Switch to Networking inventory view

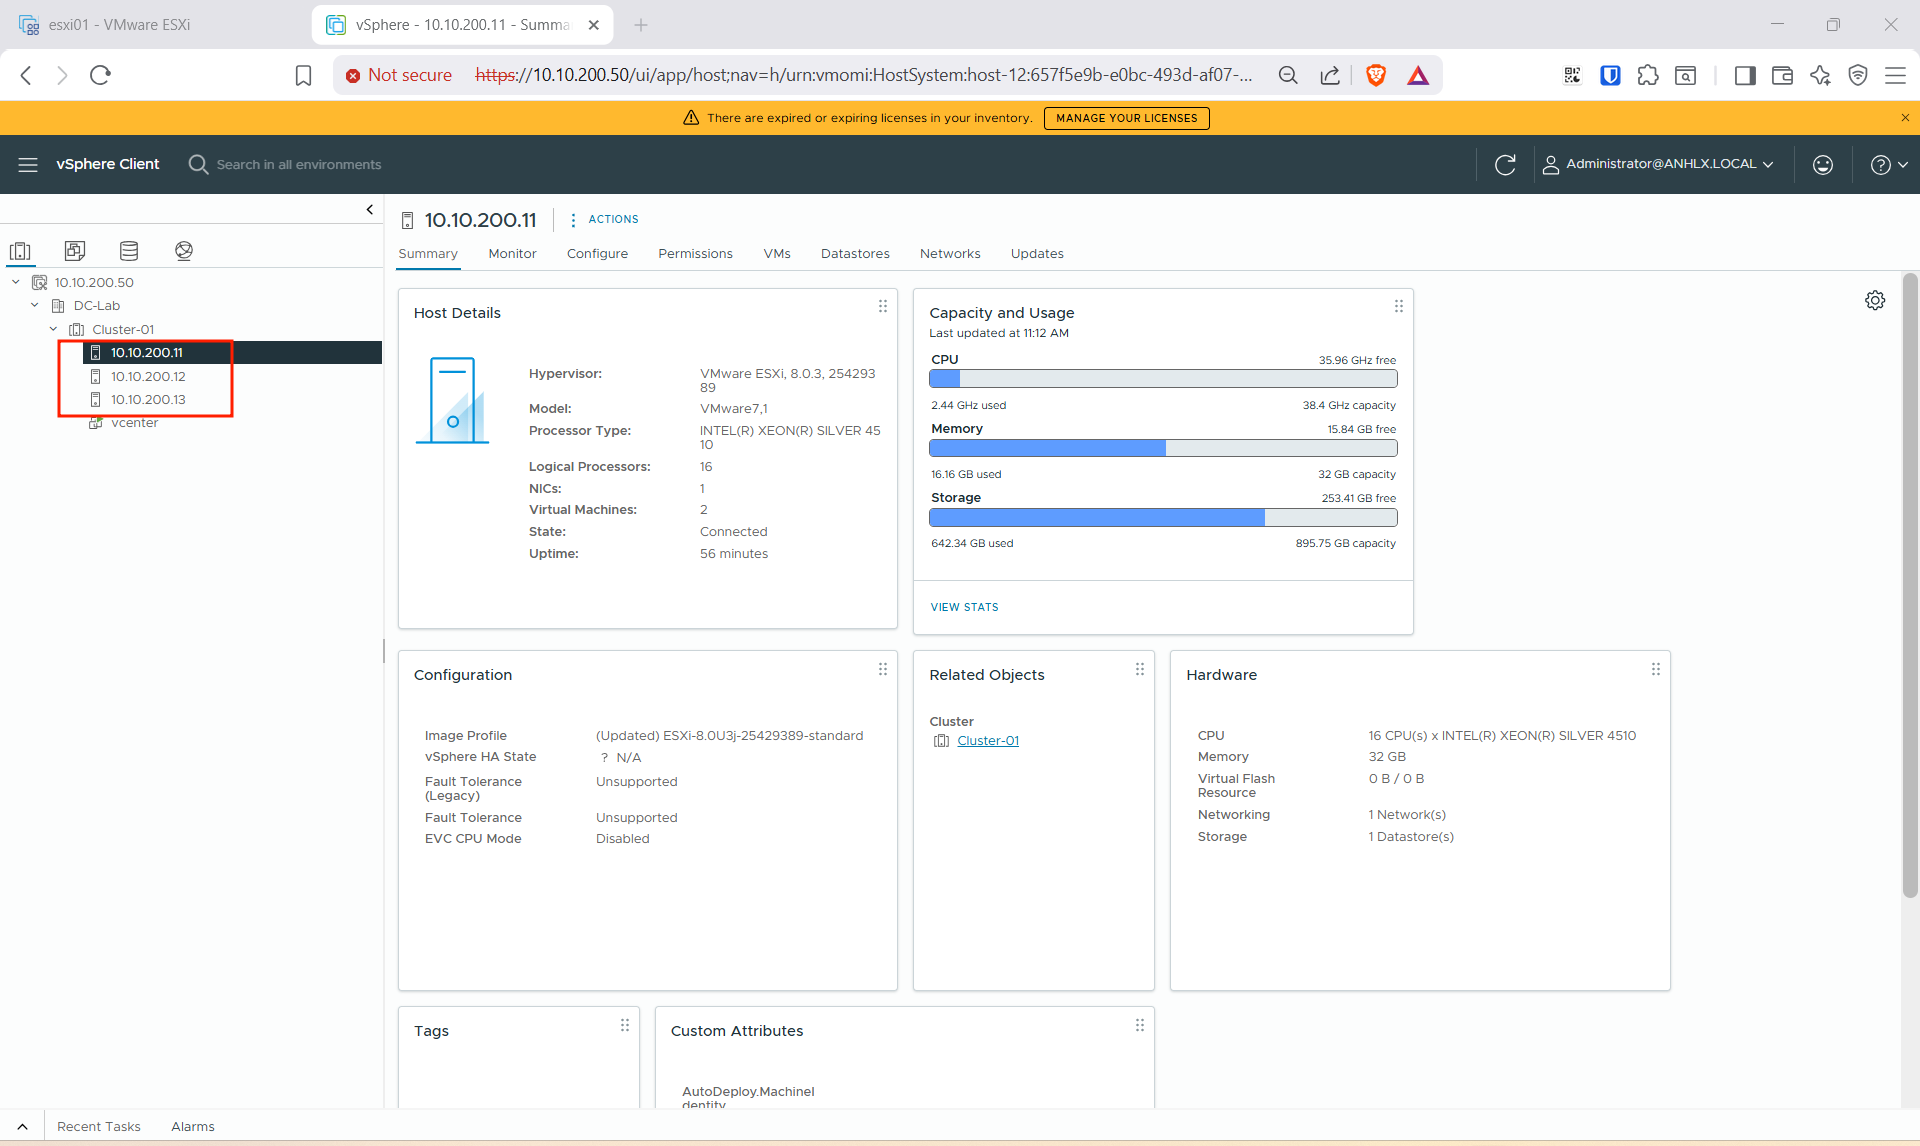[x=184, y=250]
